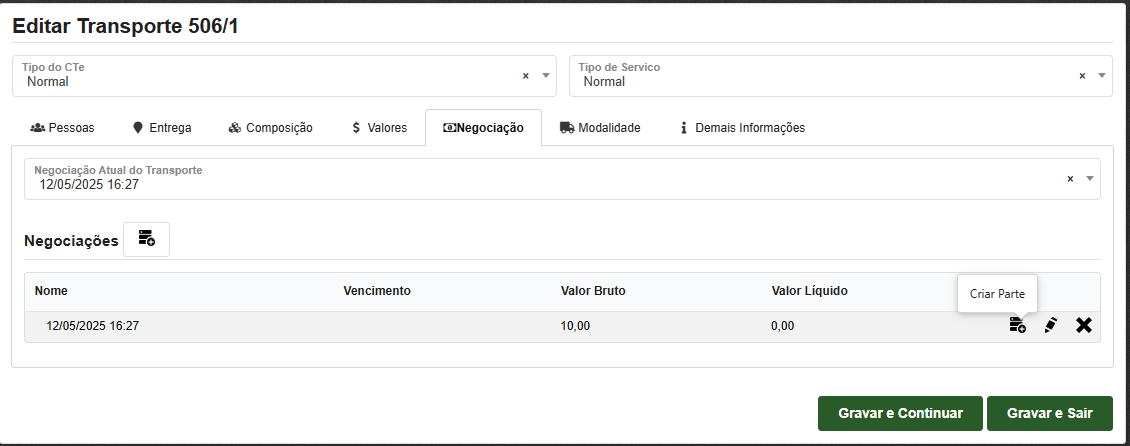Open Negociação Atual do Transporte dropdown arrow

(1090, 179)
